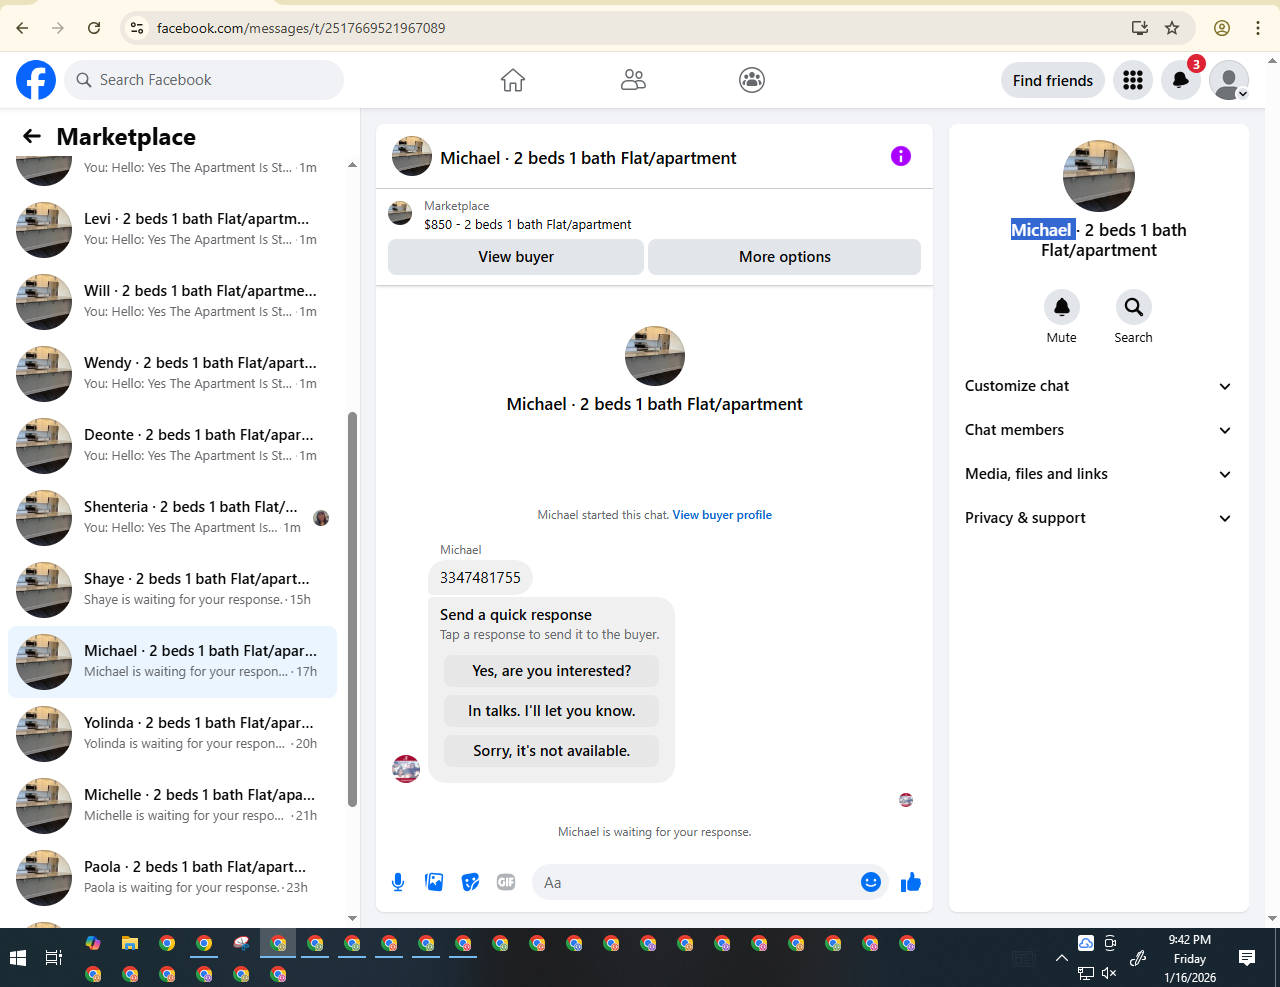
Task: Click listing '$850 - 2 beds 1 bath Flat/apartment'
Action: pyautogui.click(x=527, y=225)
